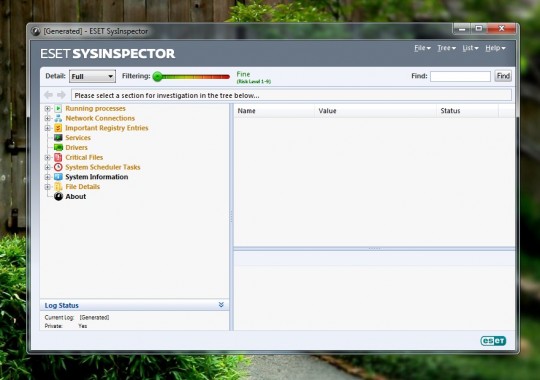This screenshot has width=540, height=380.
Task: Select System Information tree label
Action: (97, 177)
